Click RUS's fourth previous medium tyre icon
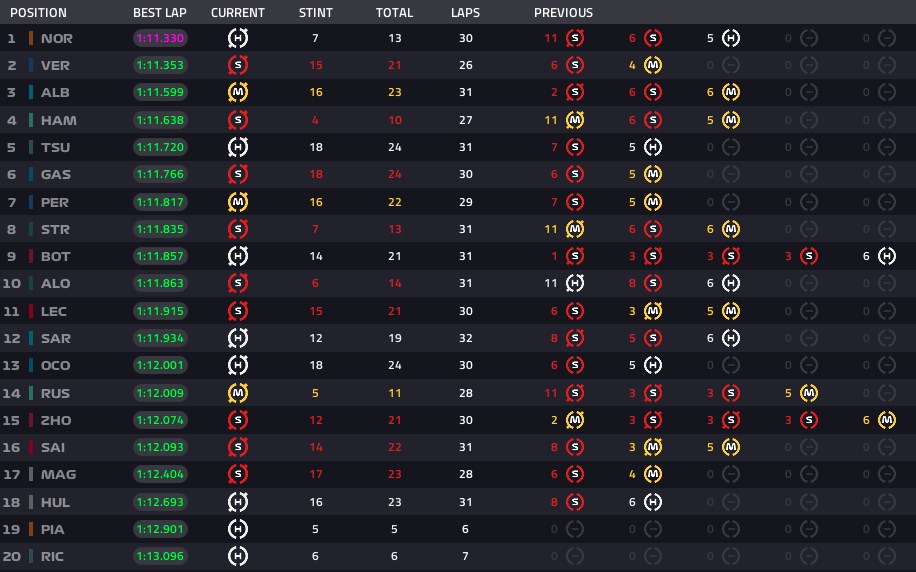This screenshot has width=916, height=572. point(809,393)
